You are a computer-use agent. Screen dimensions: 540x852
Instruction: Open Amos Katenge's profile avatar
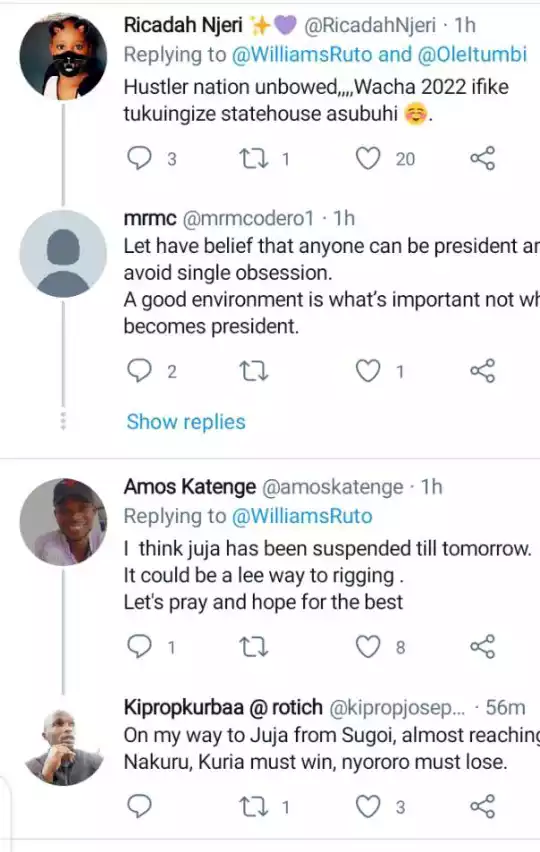coord(63,522)
